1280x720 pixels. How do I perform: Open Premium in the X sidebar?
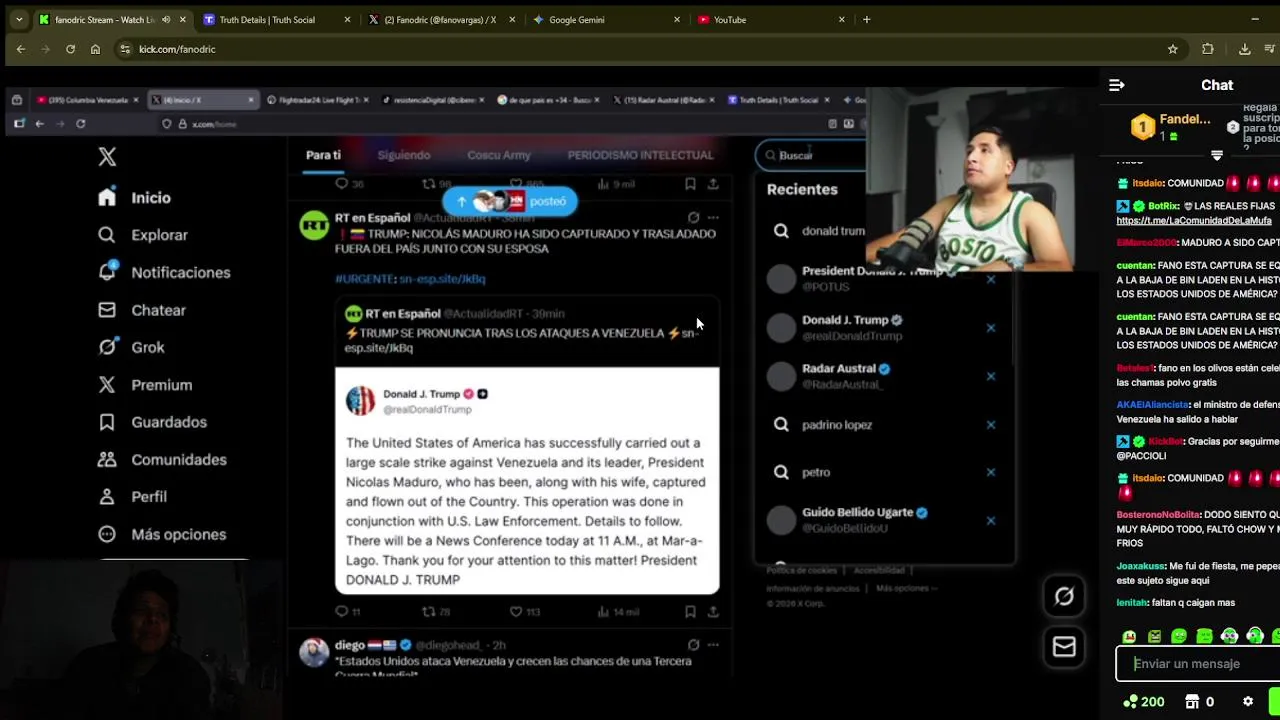point(145,385)
